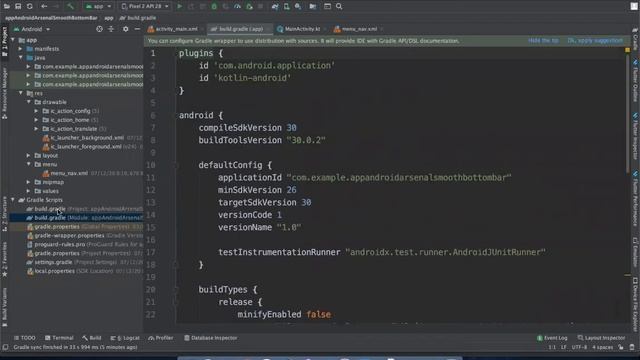Open the Database Inspector tool window
Image resolution: width=640 pixels, height=360 pixels.
point(211,338)
